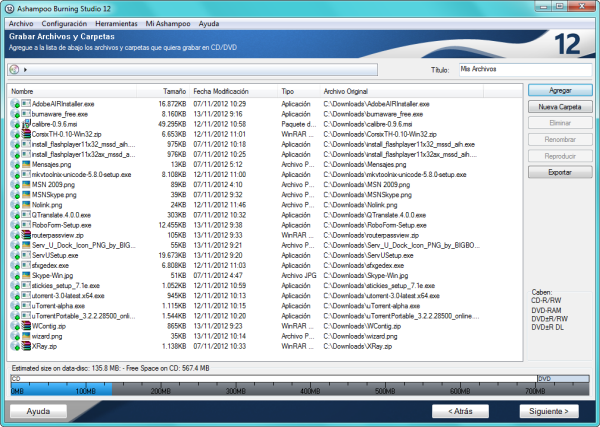Click the Eliminar button
This screenshot has height=427, width=600.
point(560,123)
